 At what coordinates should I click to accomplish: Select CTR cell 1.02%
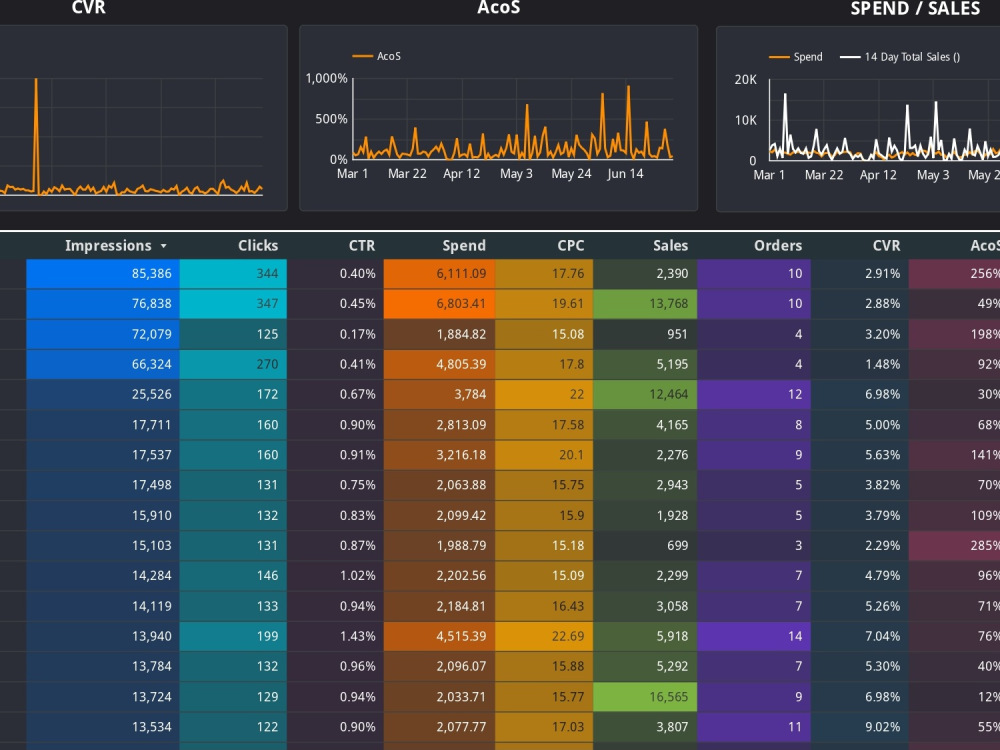click(x=335, y=575)
